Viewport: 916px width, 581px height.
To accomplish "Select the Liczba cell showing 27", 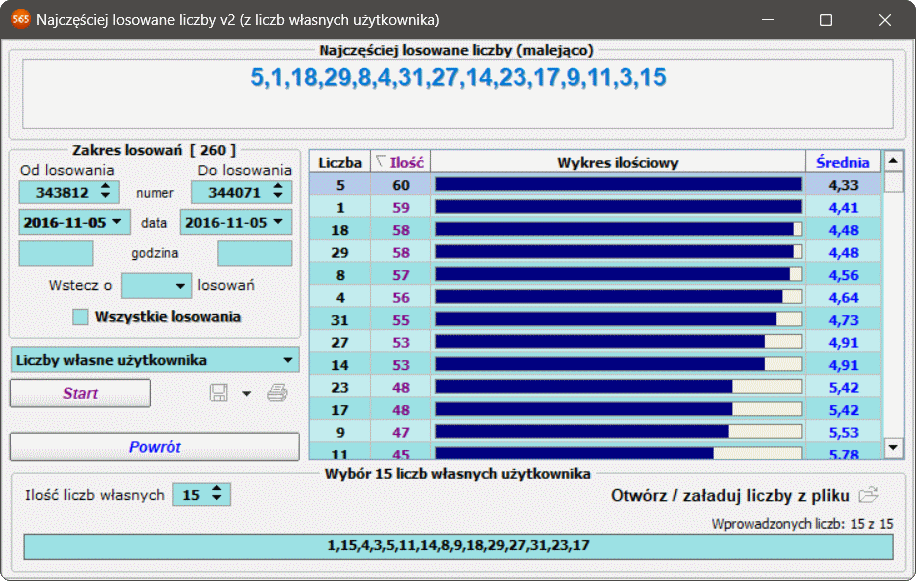I will coord(340,342).
